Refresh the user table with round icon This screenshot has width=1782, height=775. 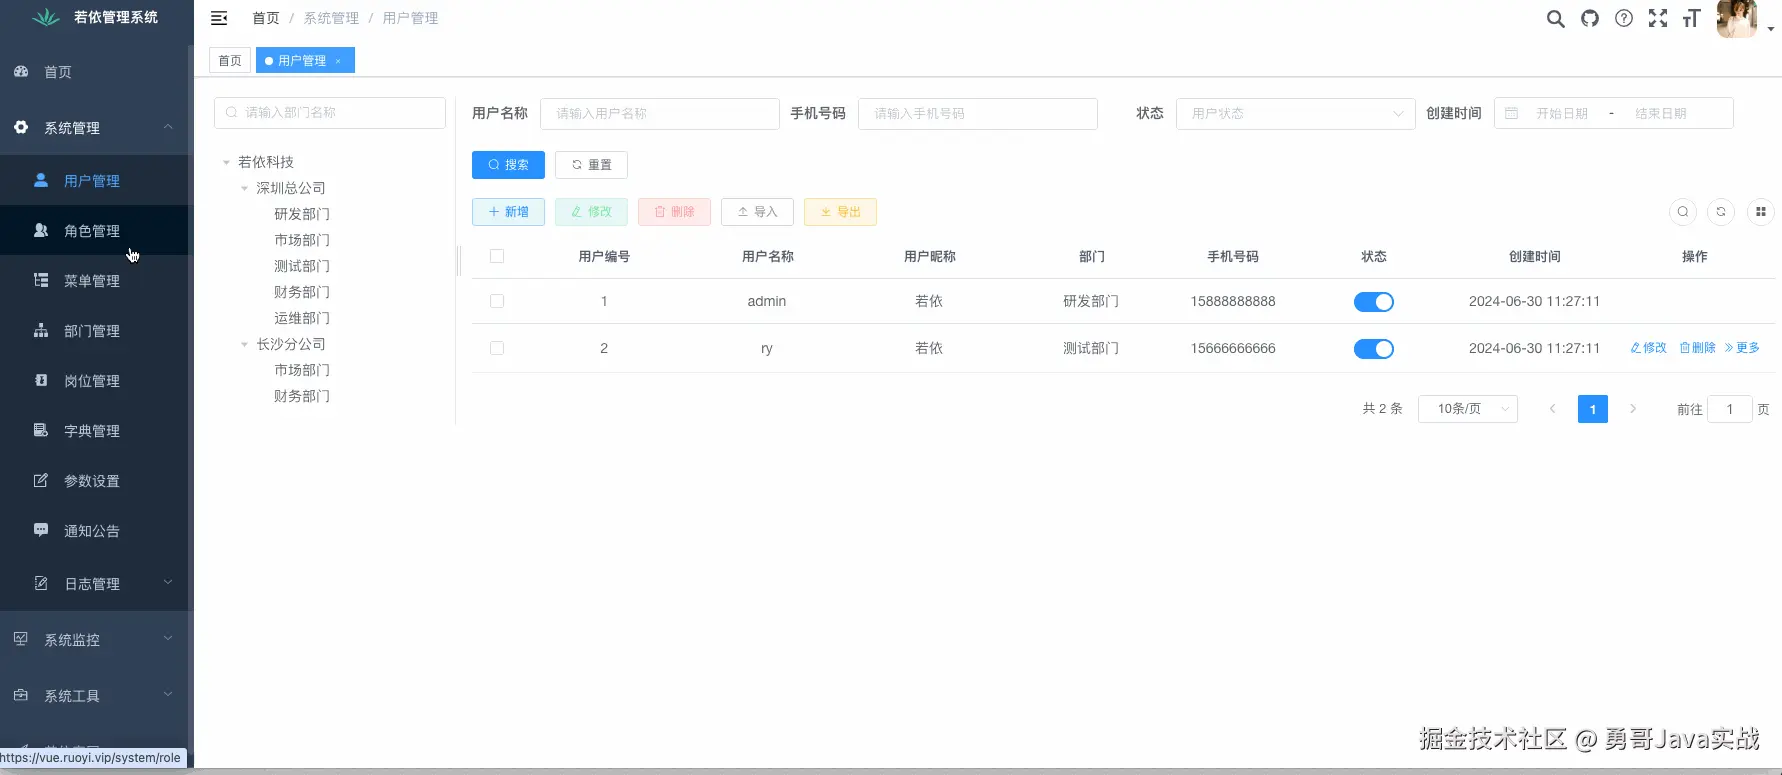[1721, 212]
